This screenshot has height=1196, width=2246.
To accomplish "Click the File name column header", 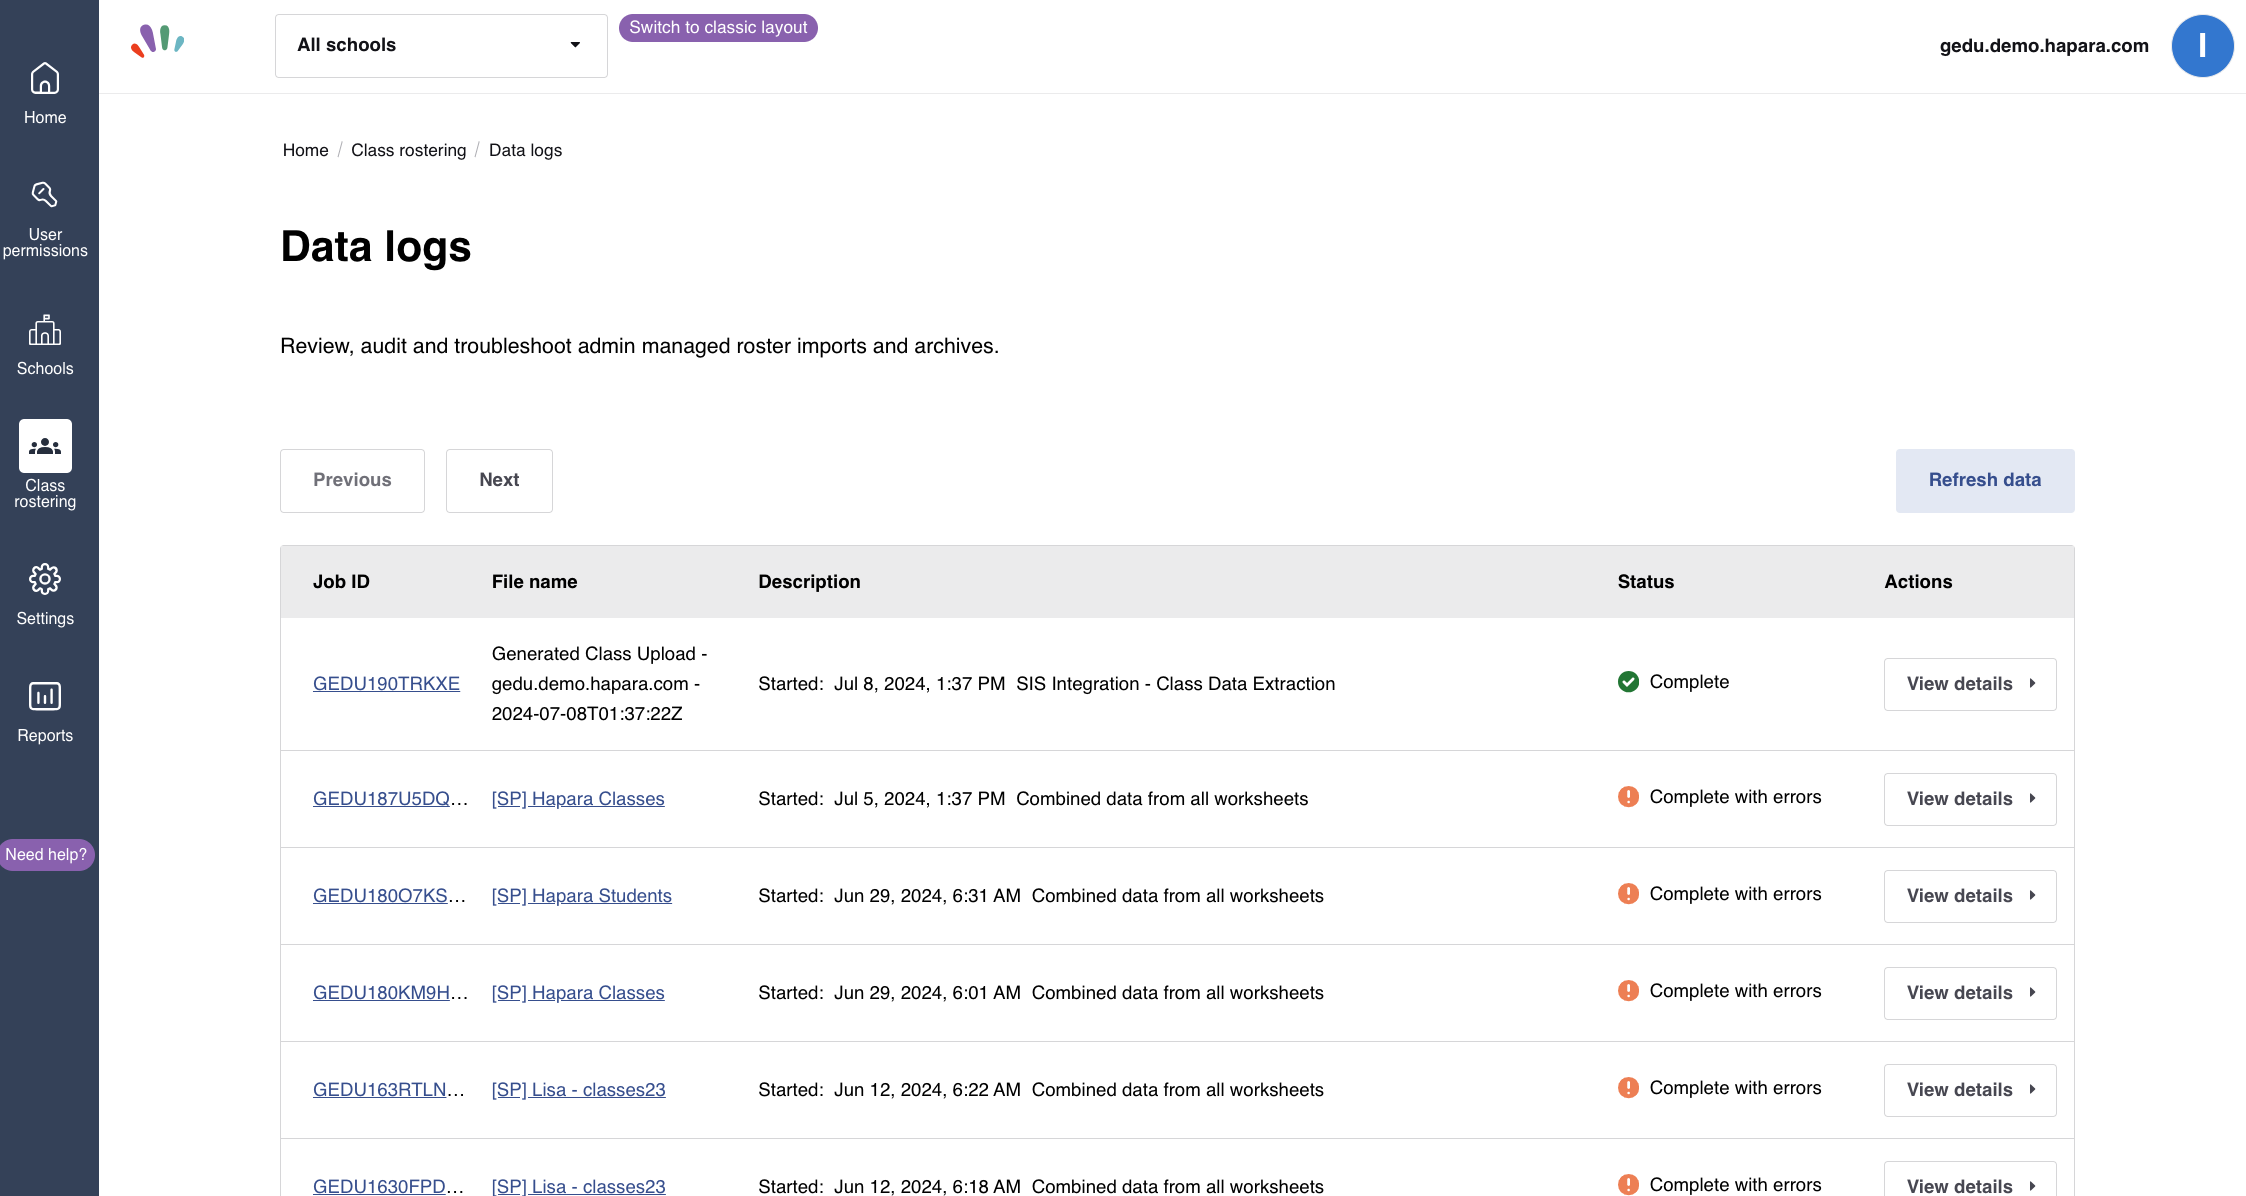I will click(x=534, y=582).
